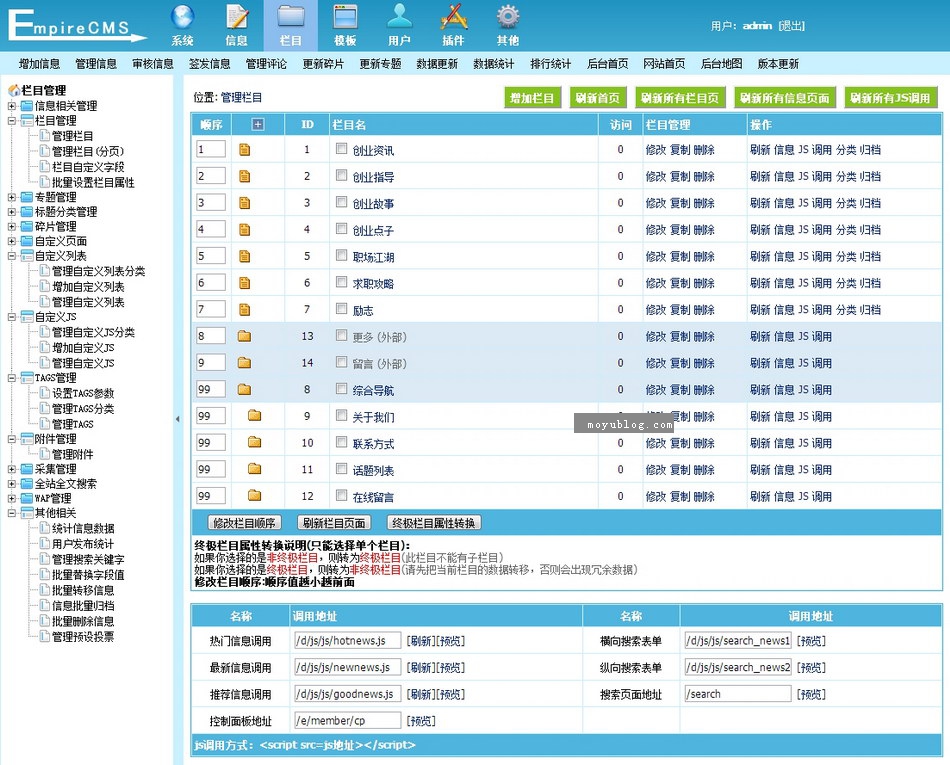Open 批量转移信息 in the sidebar tree

83,590
